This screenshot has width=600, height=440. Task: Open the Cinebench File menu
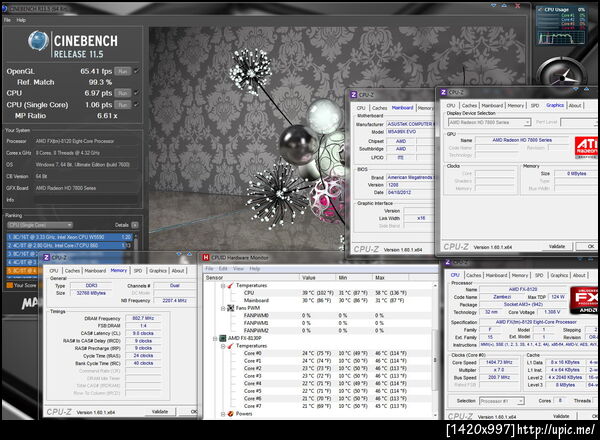pos(7,20)
